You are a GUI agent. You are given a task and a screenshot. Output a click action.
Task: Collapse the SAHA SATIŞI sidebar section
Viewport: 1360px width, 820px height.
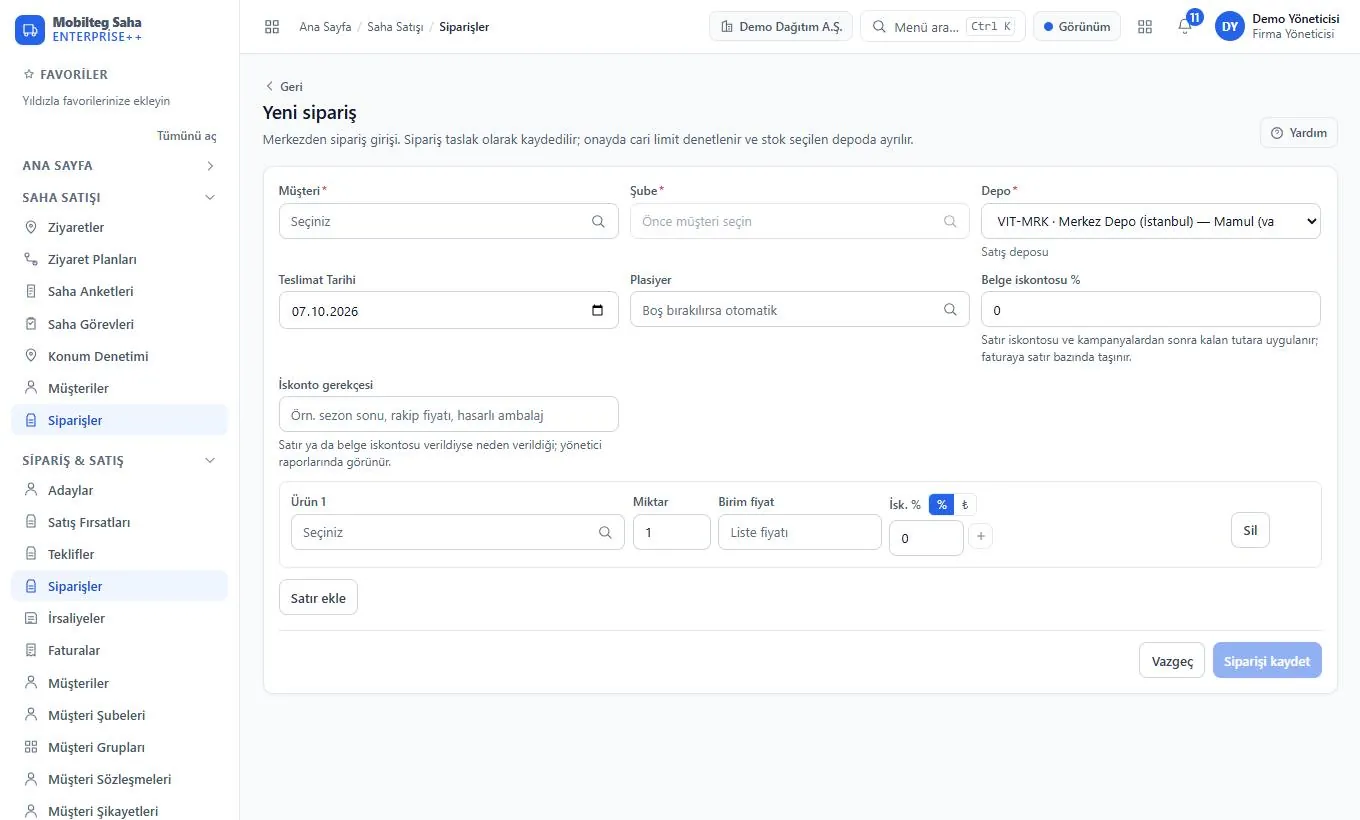tap(119, 197)
